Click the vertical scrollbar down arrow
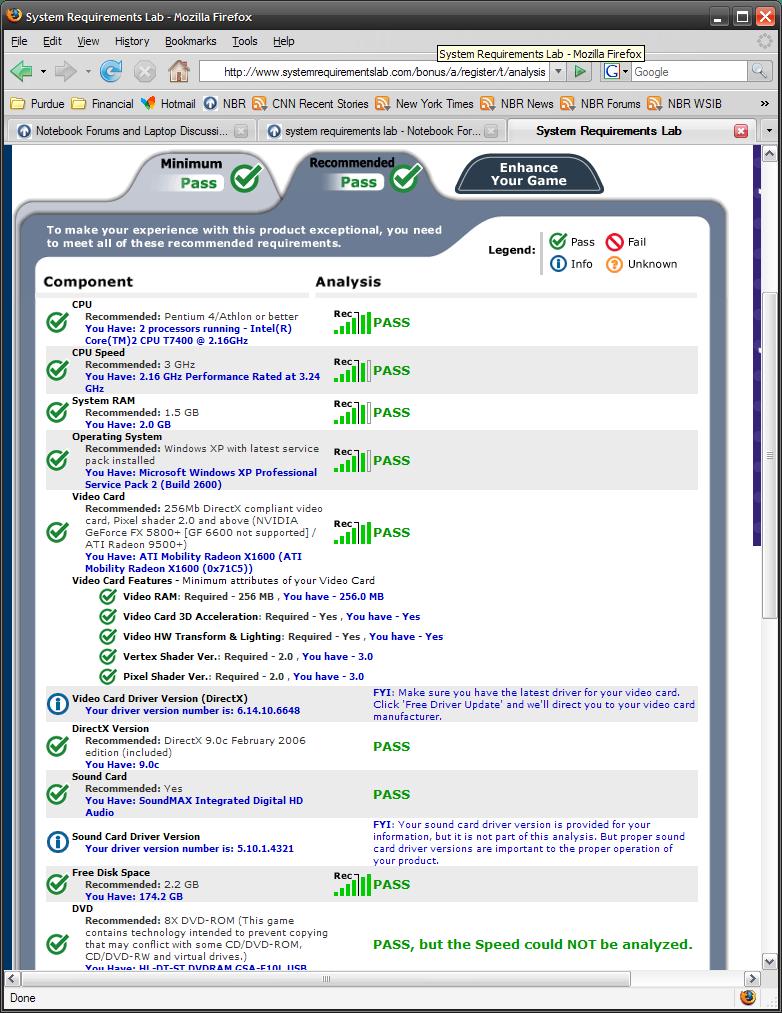This screenshot has height=1013, width=782. [769, 961]
